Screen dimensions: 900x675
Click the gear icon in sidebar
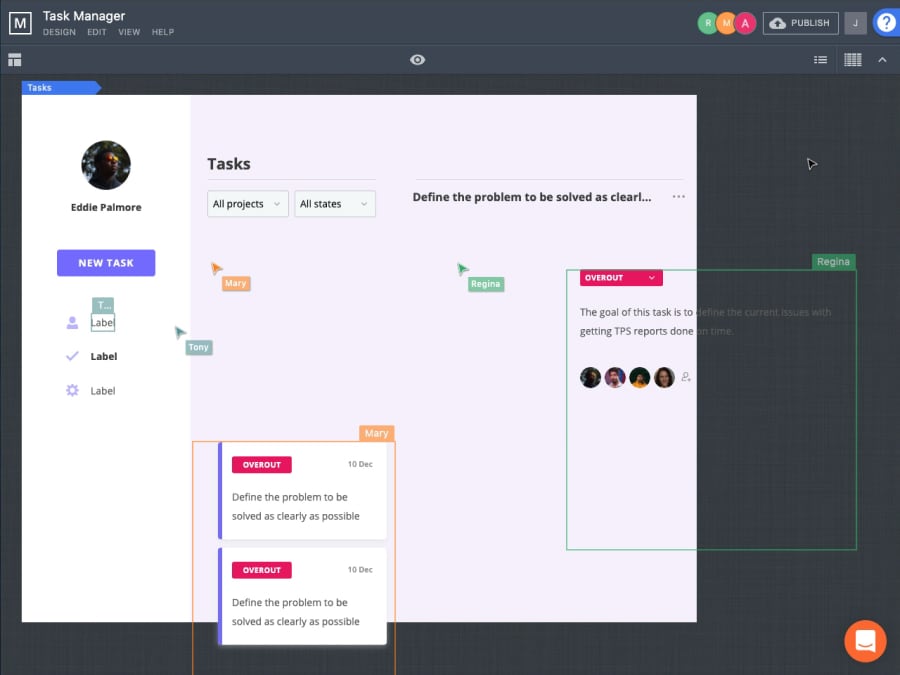(72, 391)
